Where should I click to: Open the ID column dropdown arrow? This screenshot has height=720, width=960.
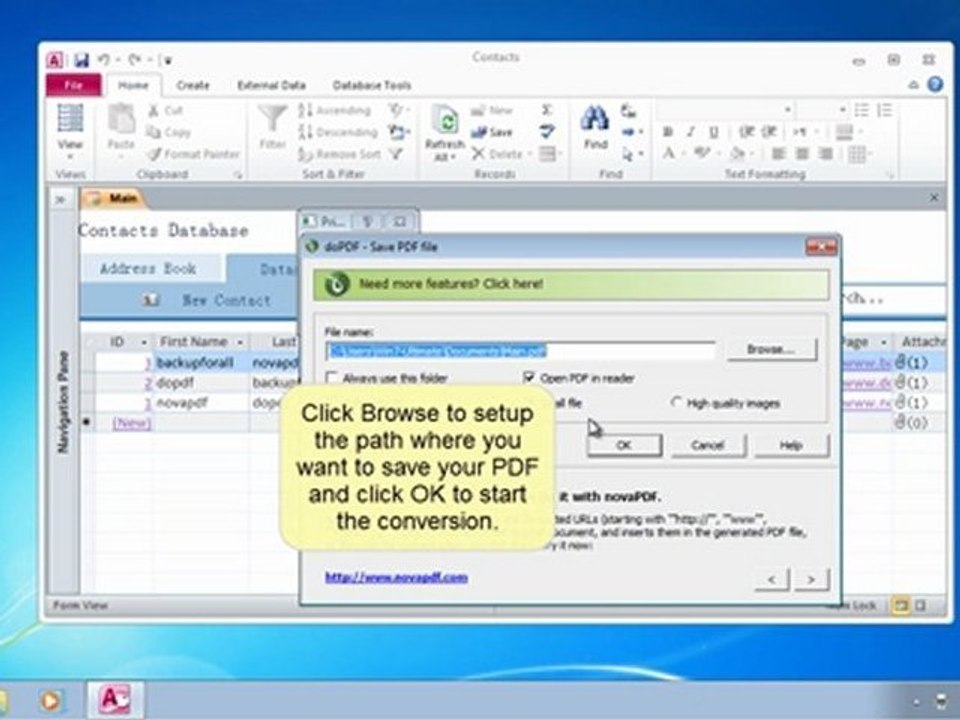pos(143,342)
